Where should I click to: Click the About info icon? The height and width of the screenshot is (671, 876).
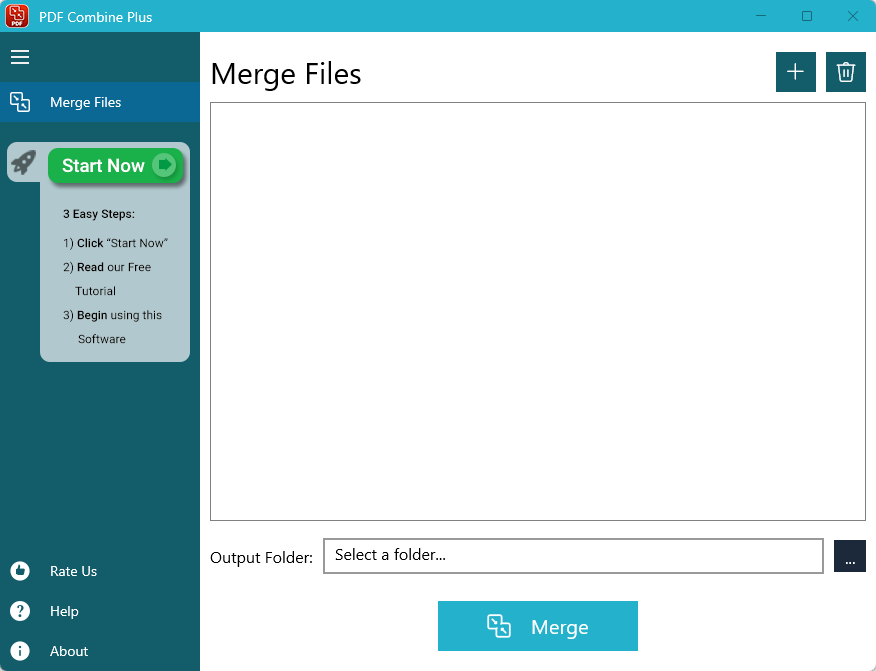click(22, 651)
